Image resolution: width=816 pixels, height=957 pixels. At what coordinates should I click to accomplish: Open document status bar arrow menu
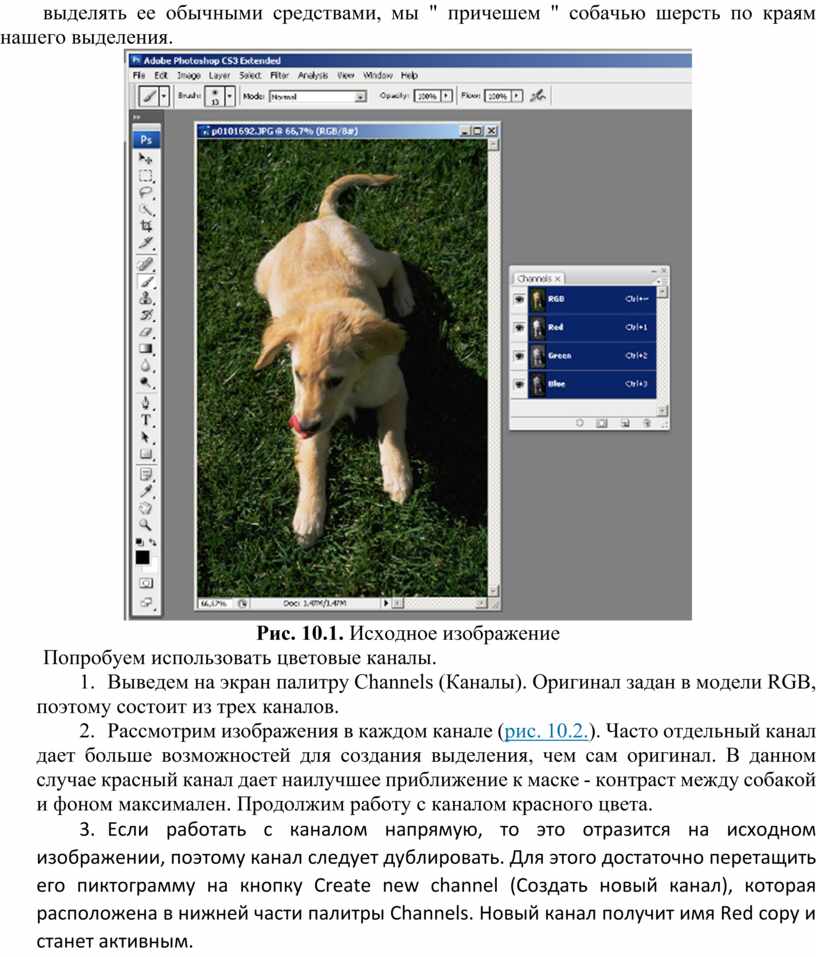click(385, 603)
